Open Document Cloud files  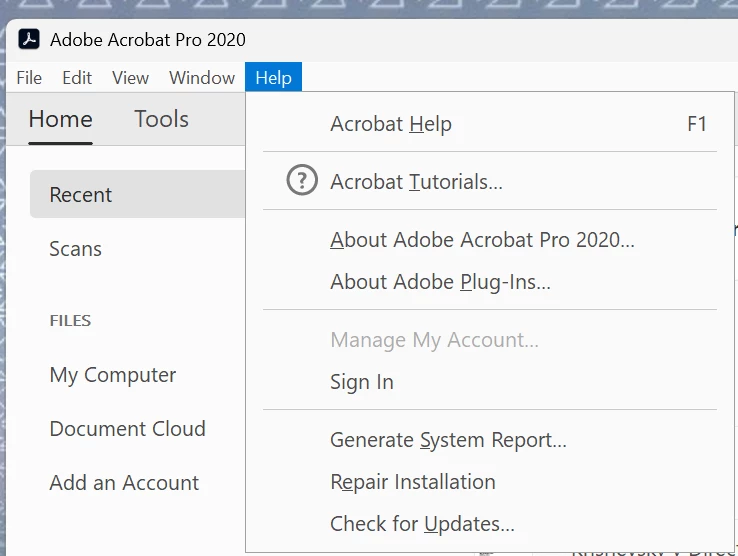(128, 429)
